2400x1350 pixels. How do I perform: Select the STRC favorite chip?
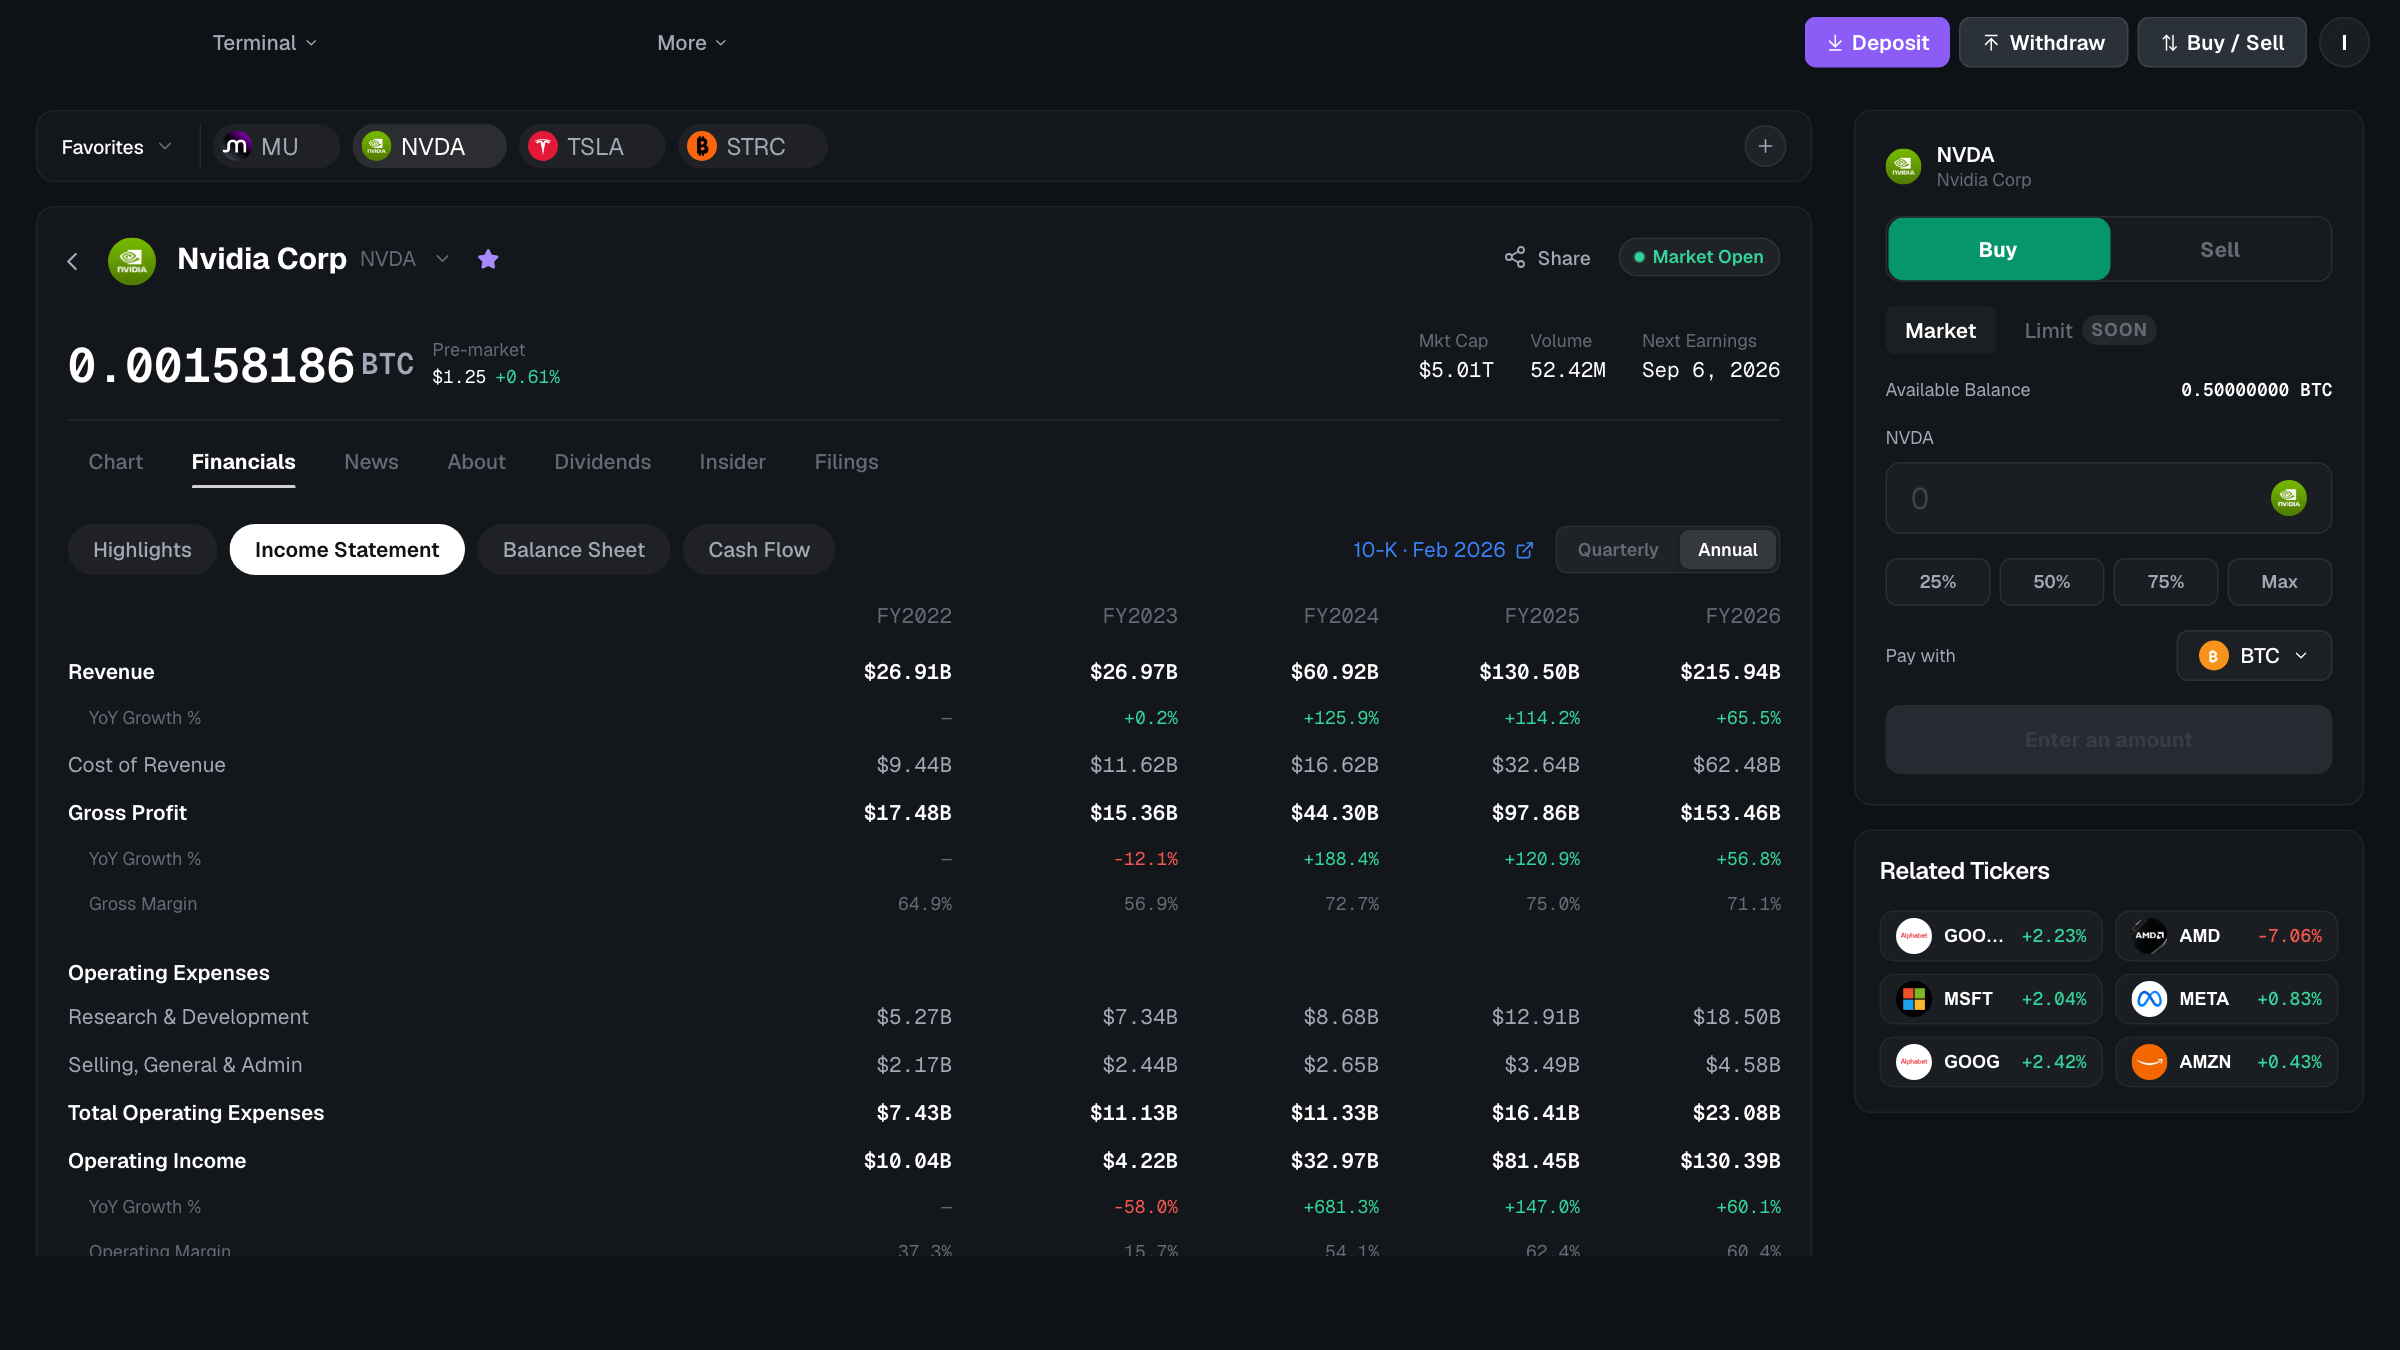coord(752,146)
